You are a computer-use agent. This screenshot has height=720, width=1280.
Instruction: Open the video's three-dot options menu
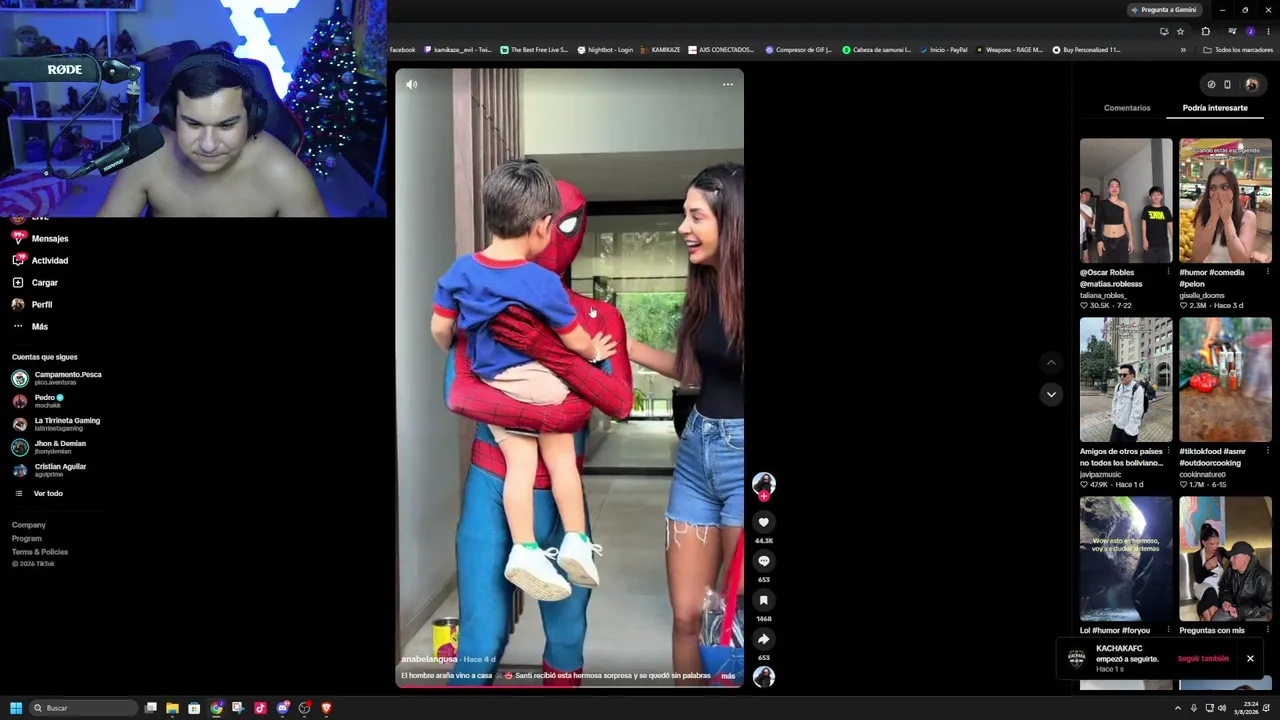point(728,84)
